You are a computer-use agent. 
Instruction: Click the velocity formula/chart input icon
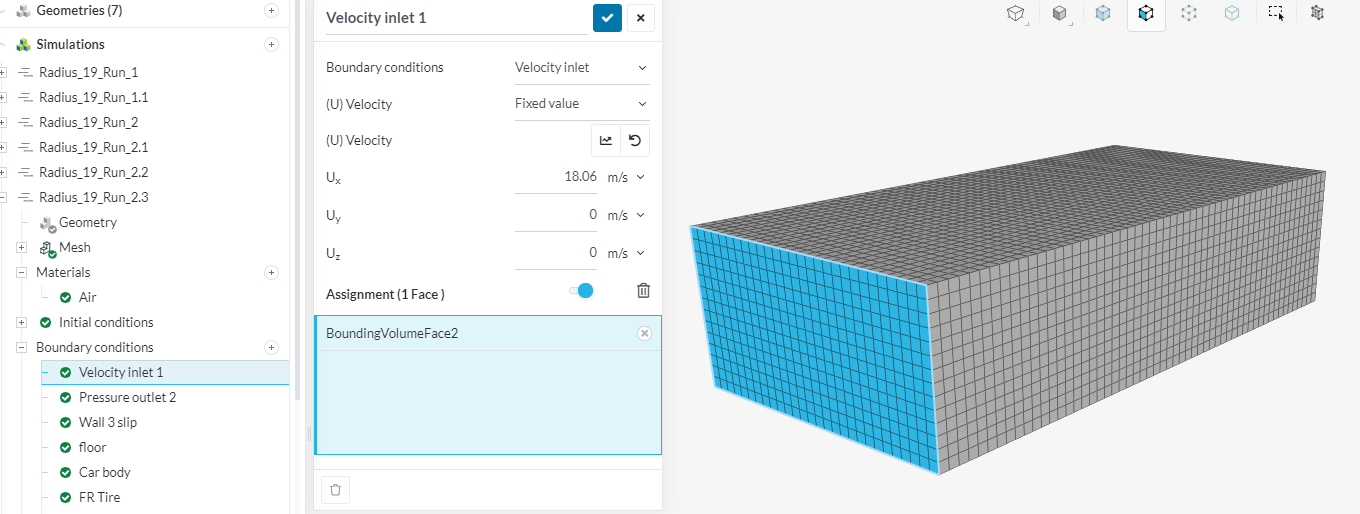pos(606,141)
